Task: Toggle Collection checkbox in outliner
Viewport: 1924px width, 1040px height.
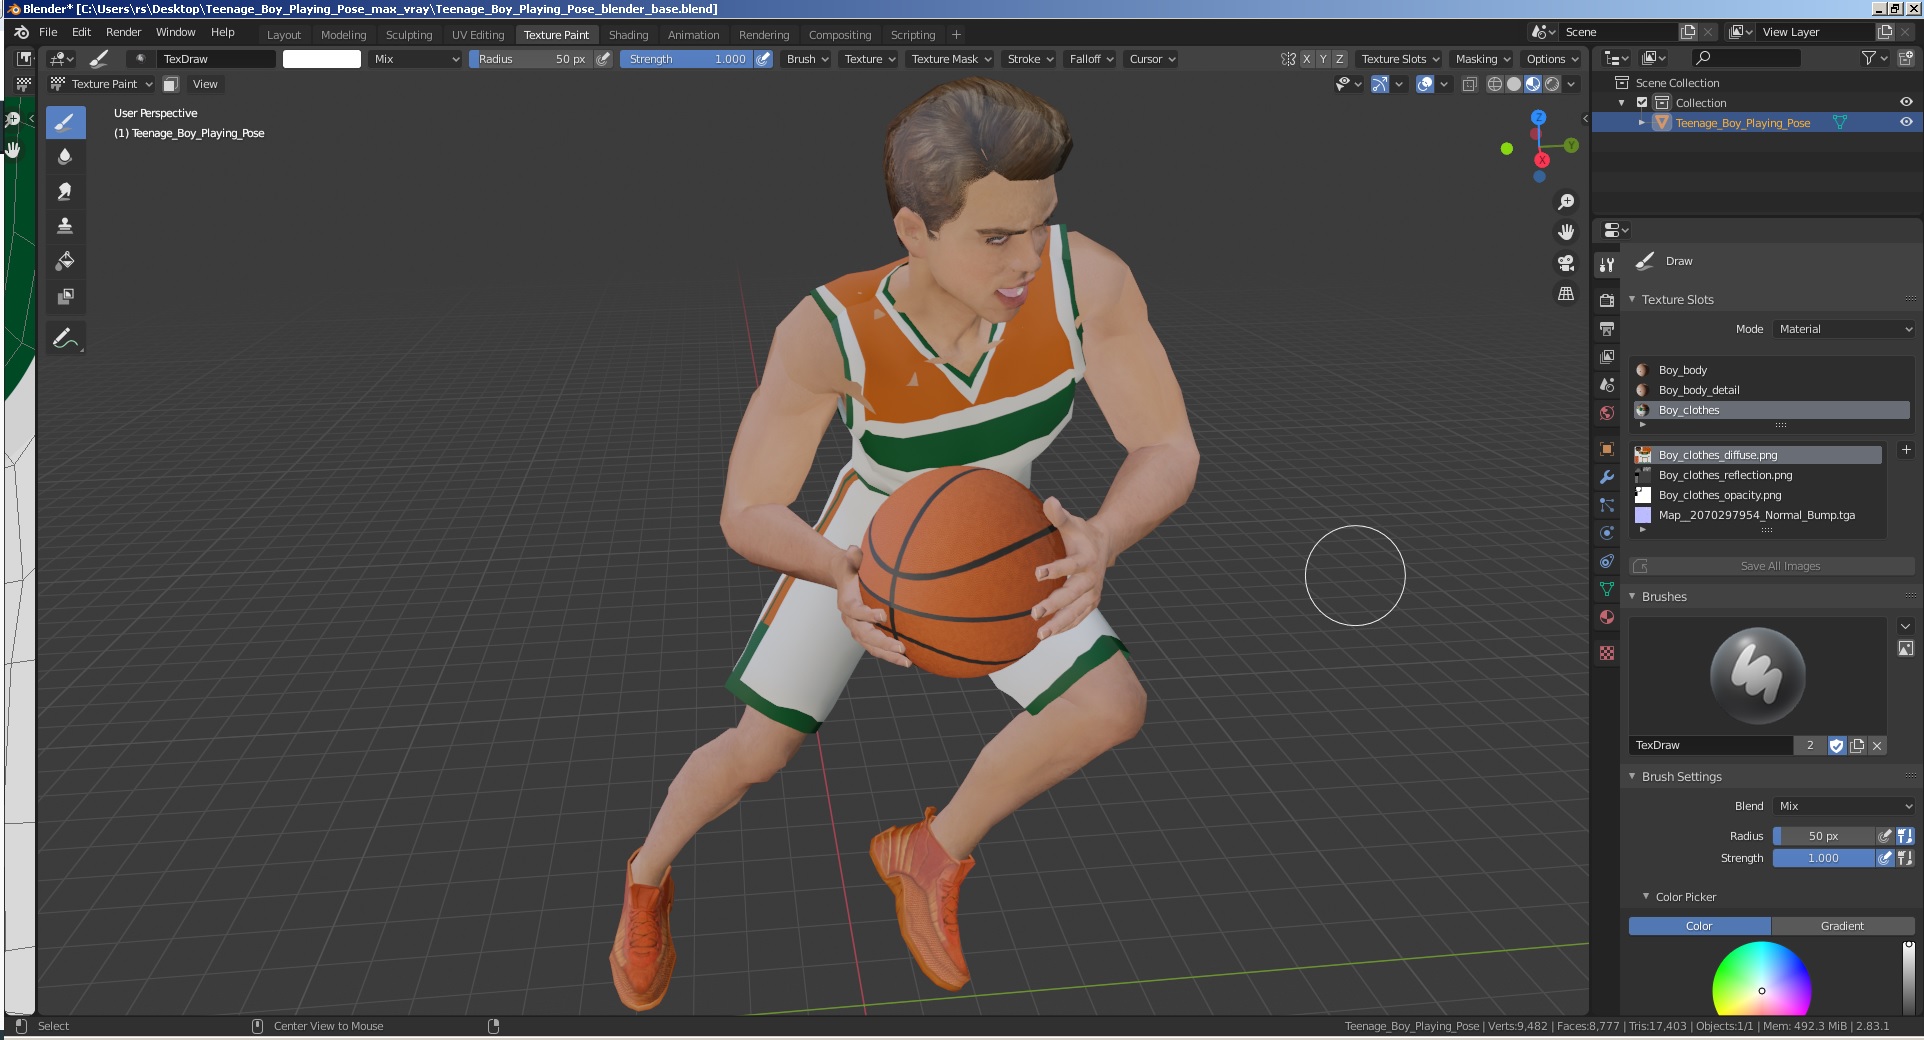Action: 1641,103
